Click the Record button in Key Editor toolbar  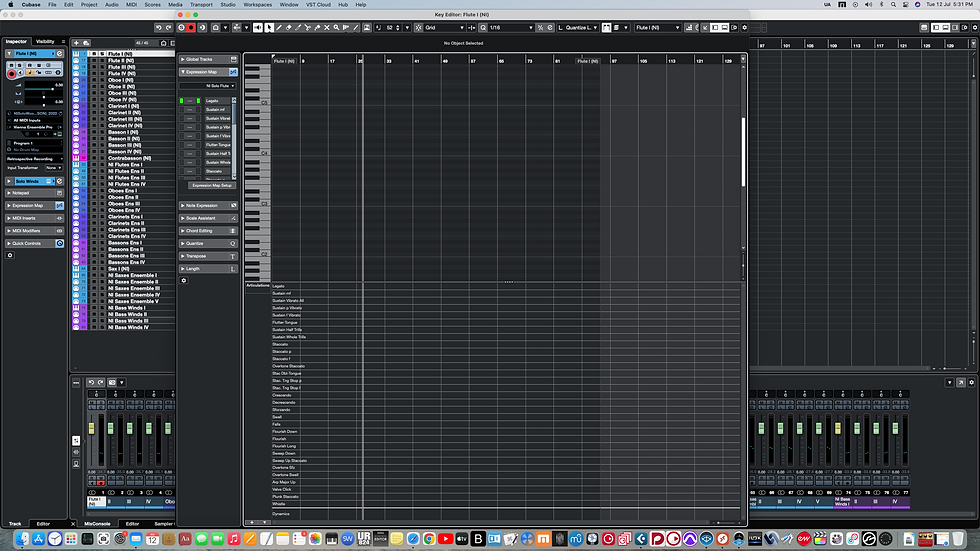click(x=191, y=27)
